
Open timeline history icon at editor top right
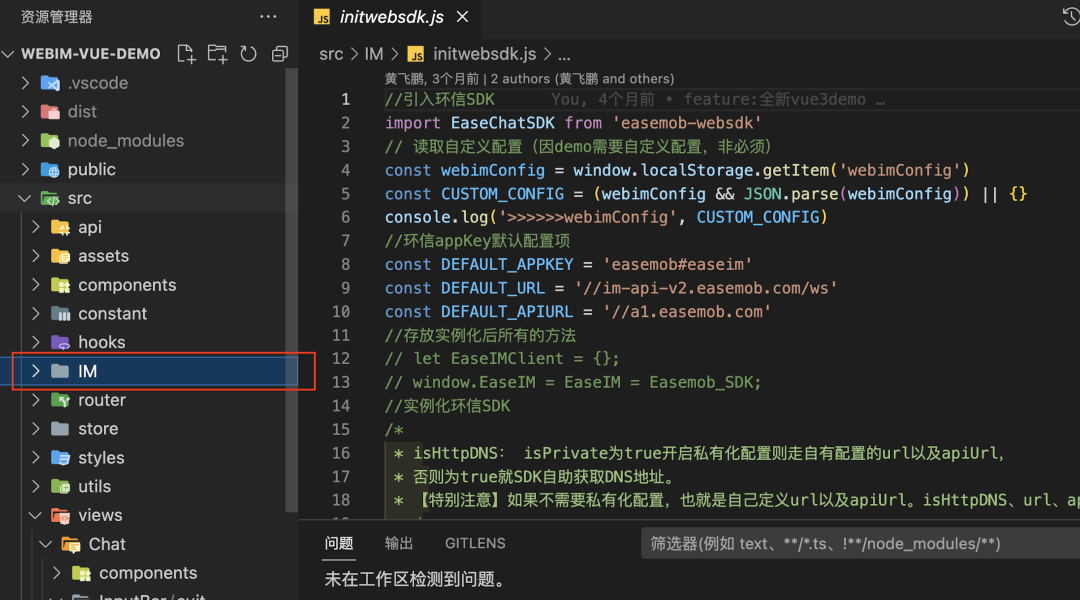pyautogui.click(x=1071, y=17)
